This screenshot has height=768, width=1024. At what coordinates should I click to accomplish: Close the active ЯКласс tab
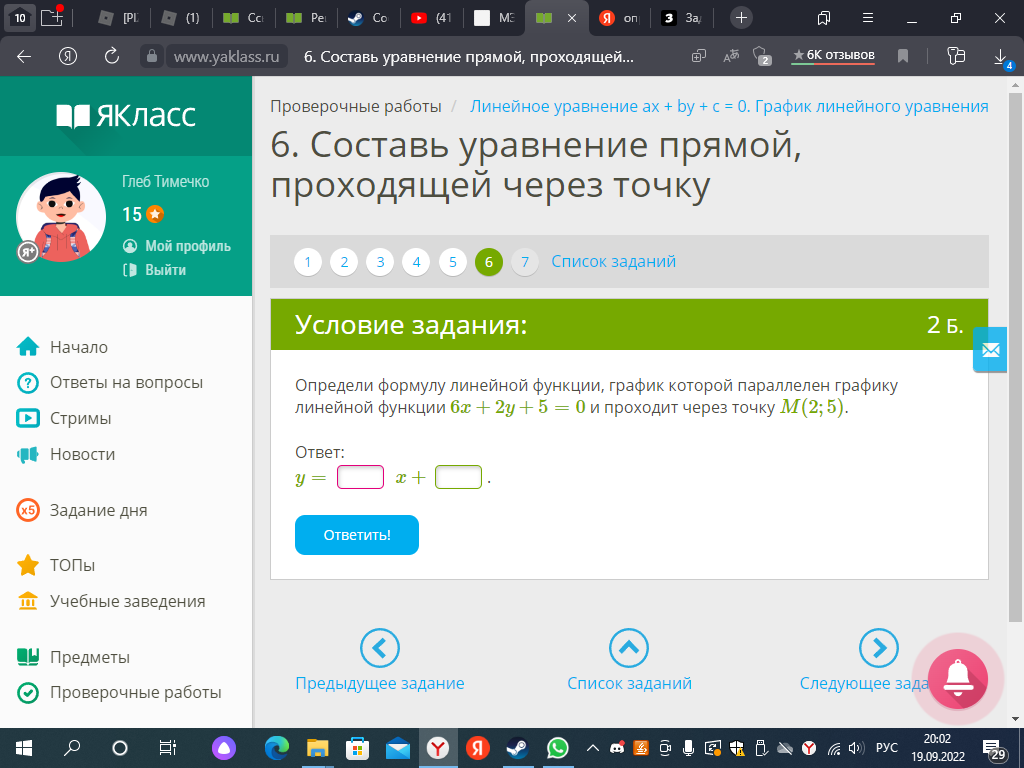(571, 18)
